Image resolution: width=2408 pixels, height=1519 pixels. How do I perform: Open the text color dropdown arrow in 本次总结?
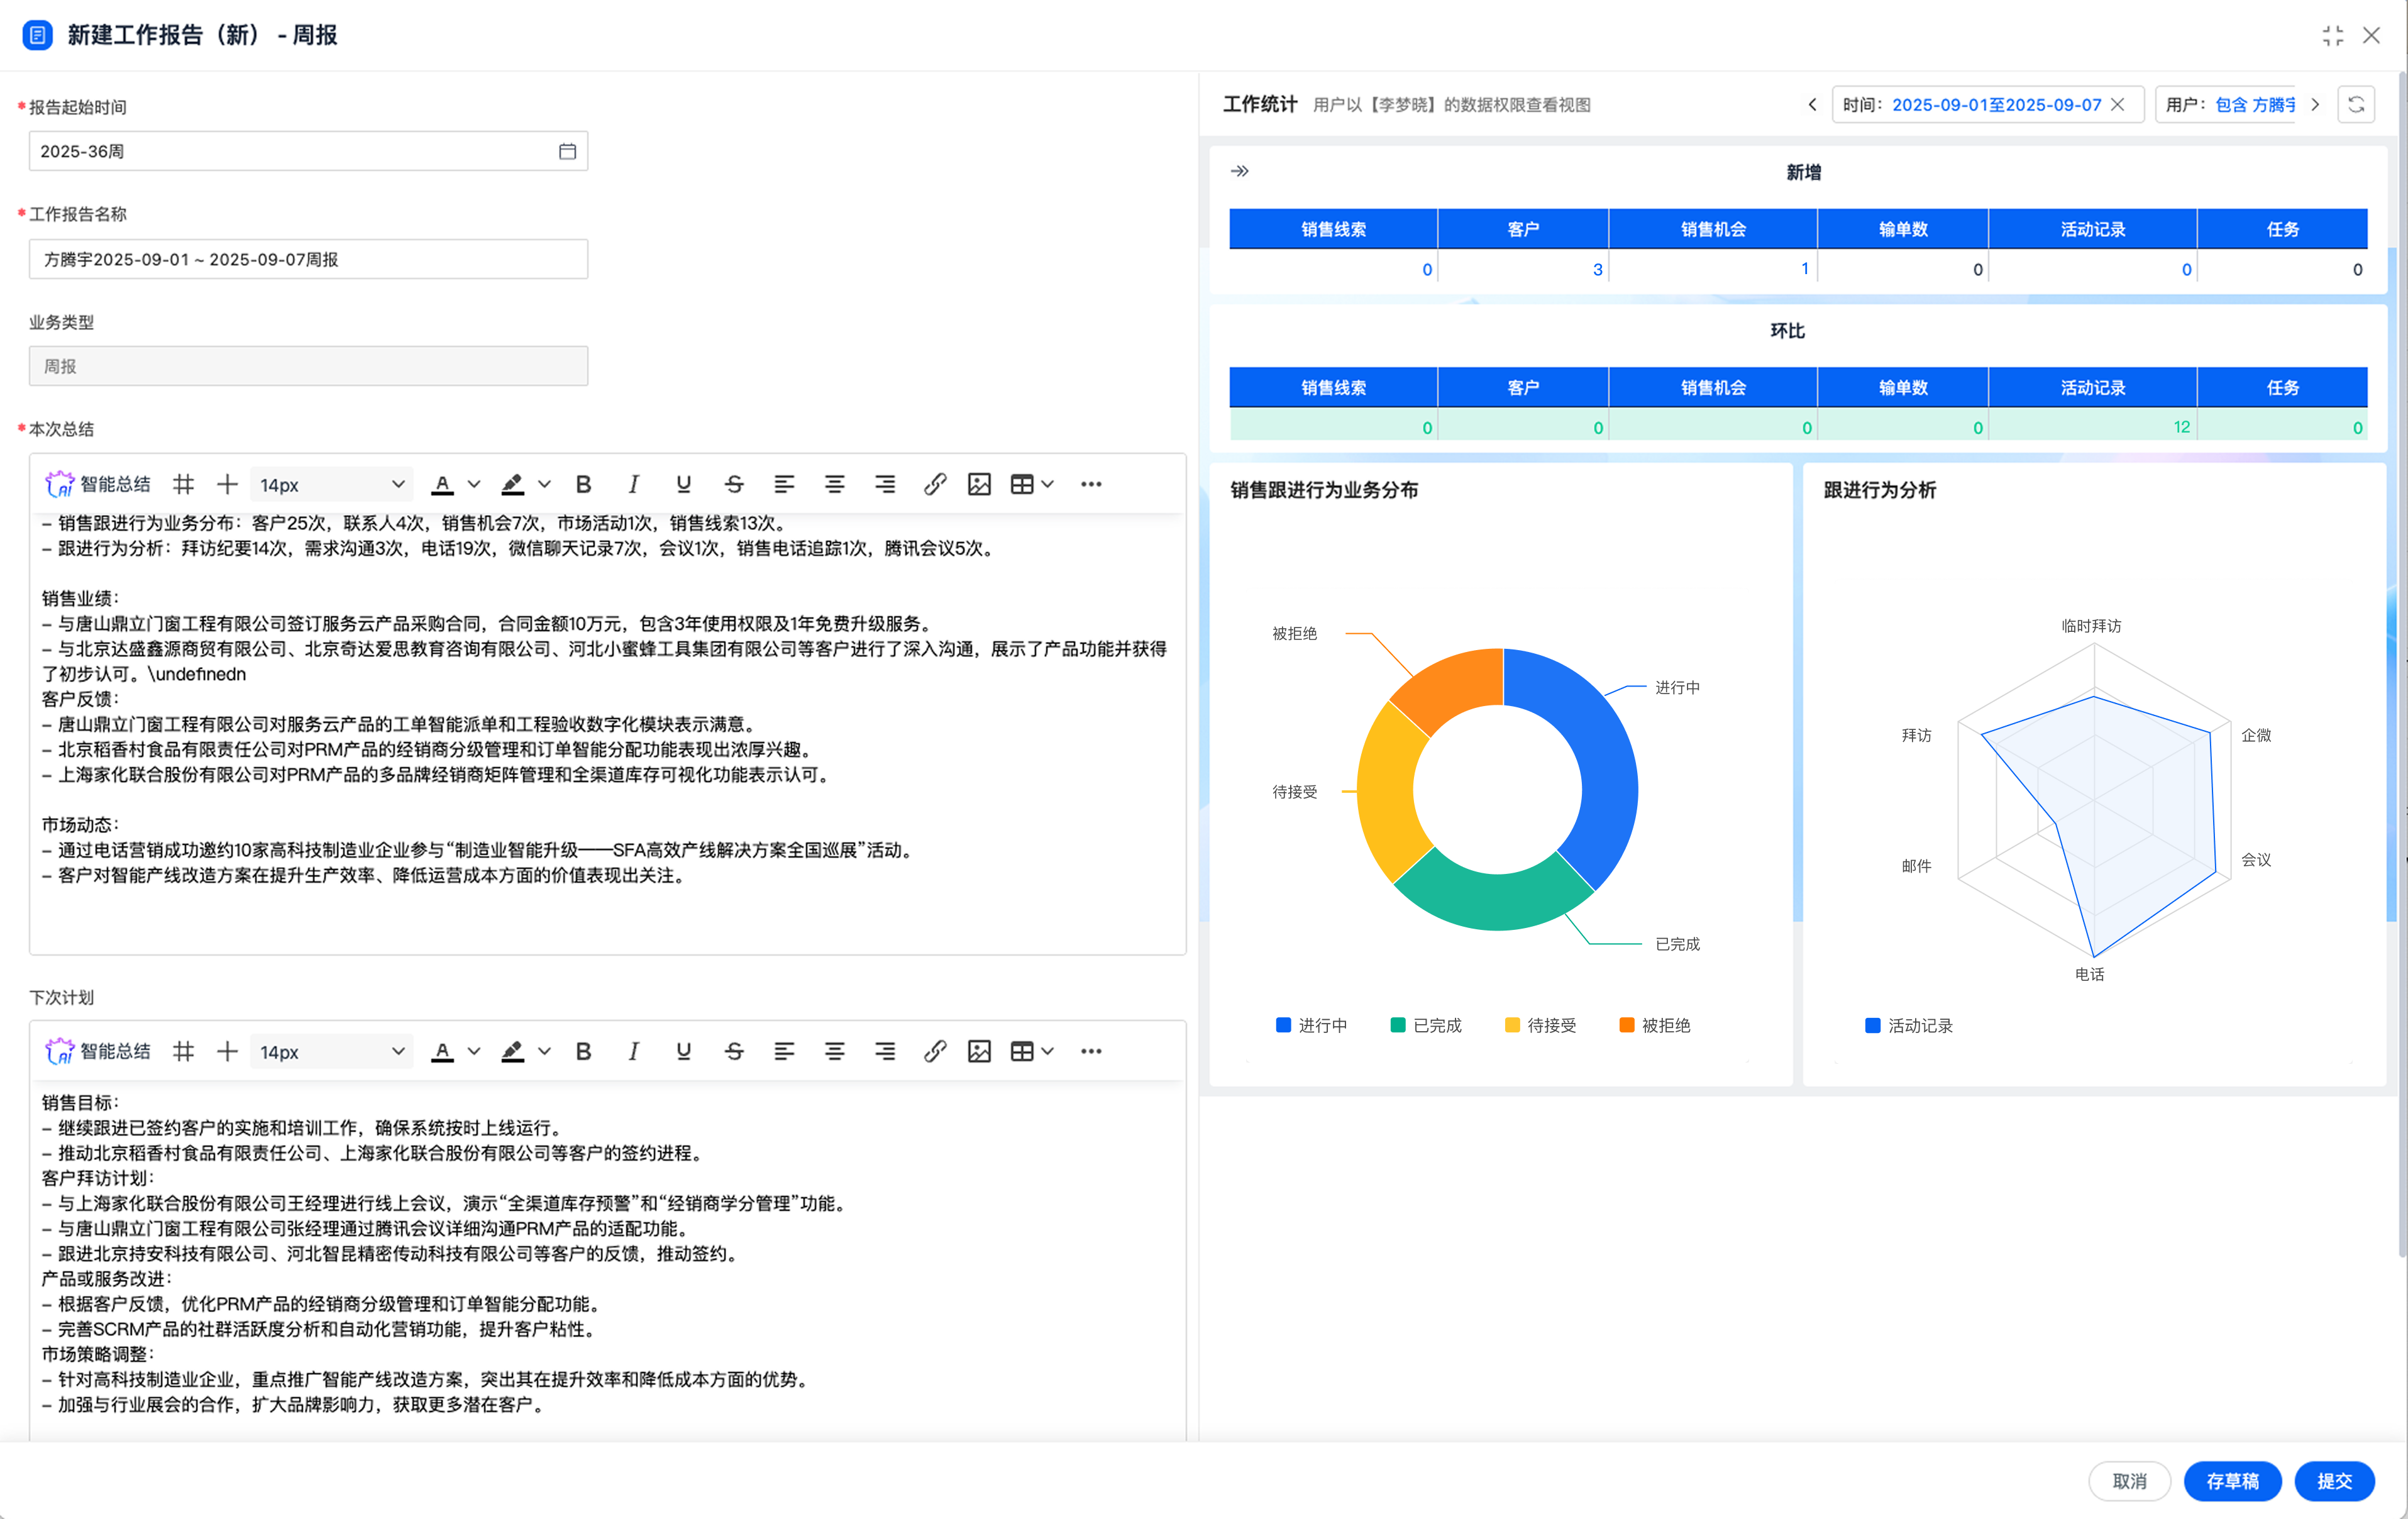click(x=474, y=485)
